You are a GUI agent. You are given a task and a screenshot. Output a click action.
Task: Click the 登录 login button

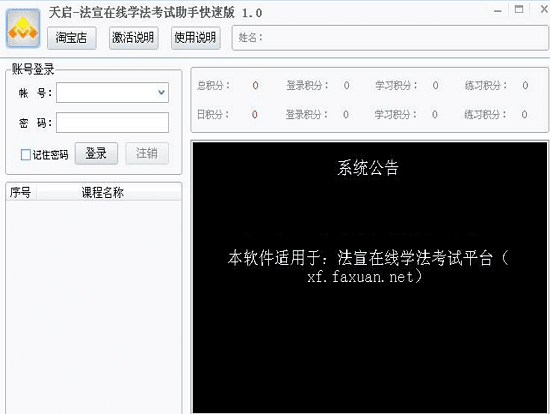[x=96, y=153]
